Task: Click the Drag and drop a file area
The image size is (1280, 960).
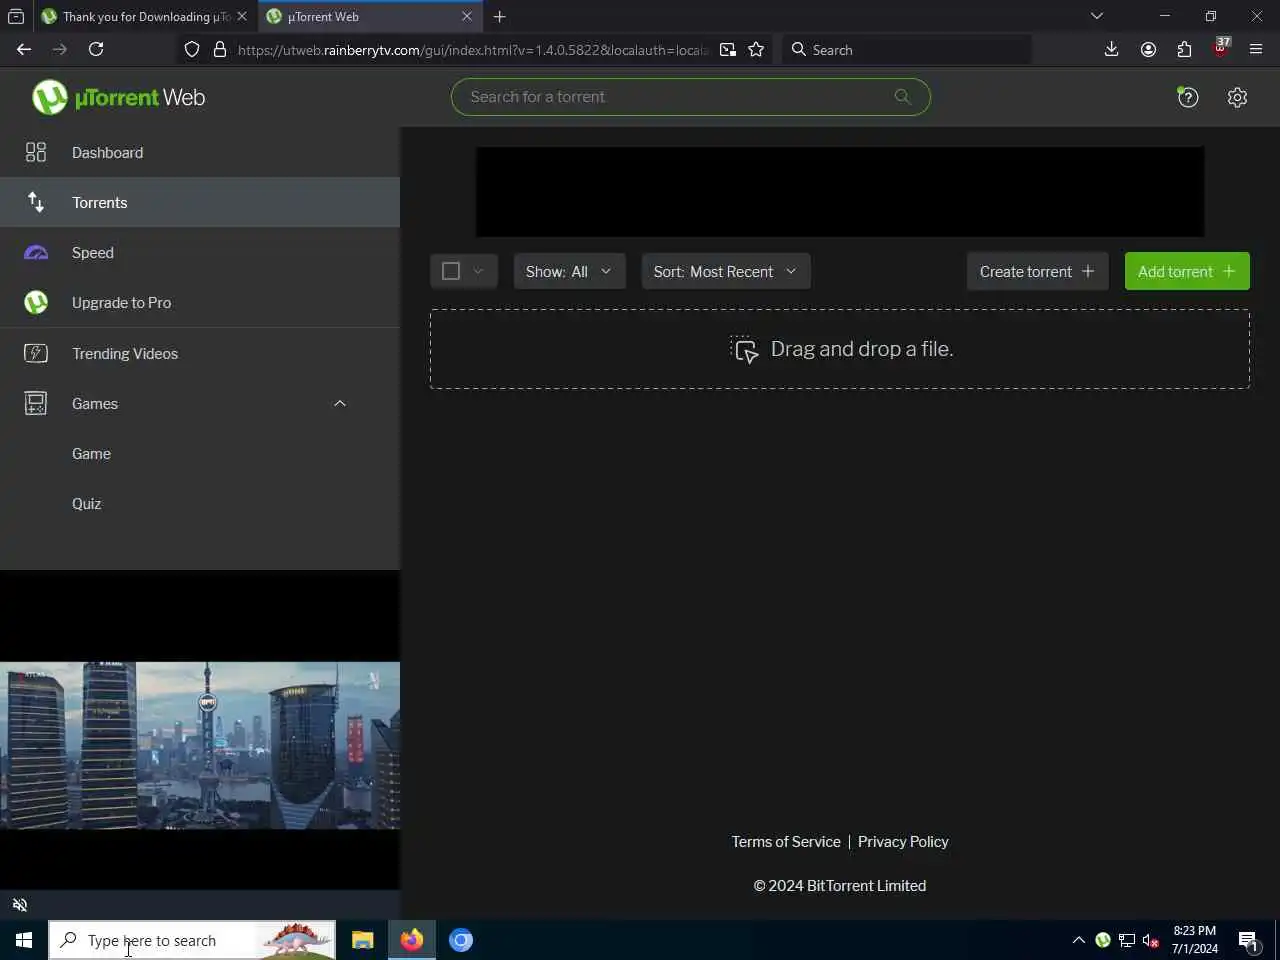Action: [840, 349]
